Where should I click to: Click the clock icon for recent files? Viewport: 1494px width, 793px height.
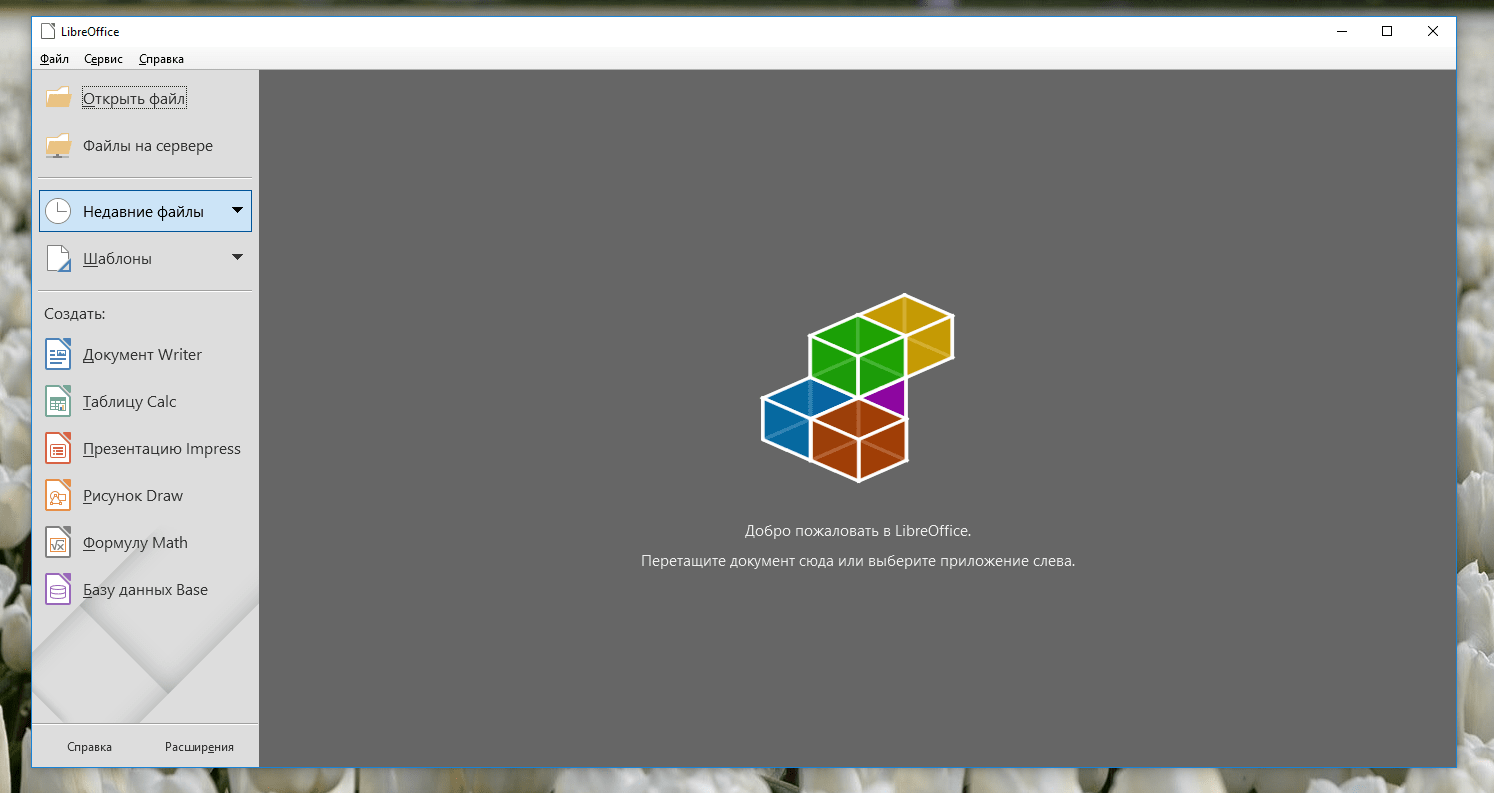(x=58, y=211)
